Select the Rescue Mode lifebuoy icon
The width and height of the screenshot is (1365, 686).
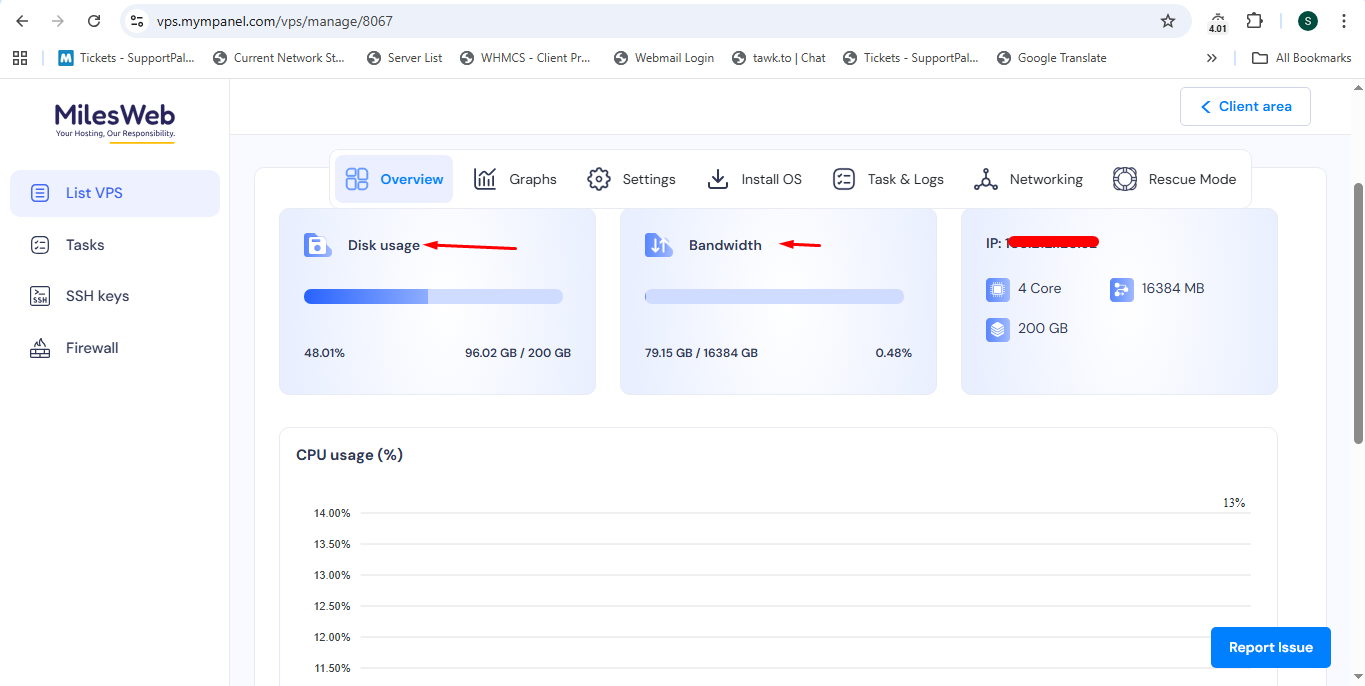tap(1125, 179)
